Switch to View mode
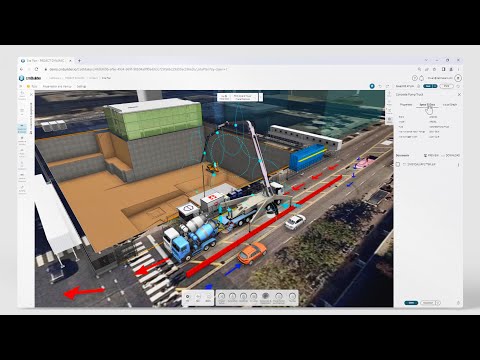Screen dimensions: 480x360 point(446,86)
